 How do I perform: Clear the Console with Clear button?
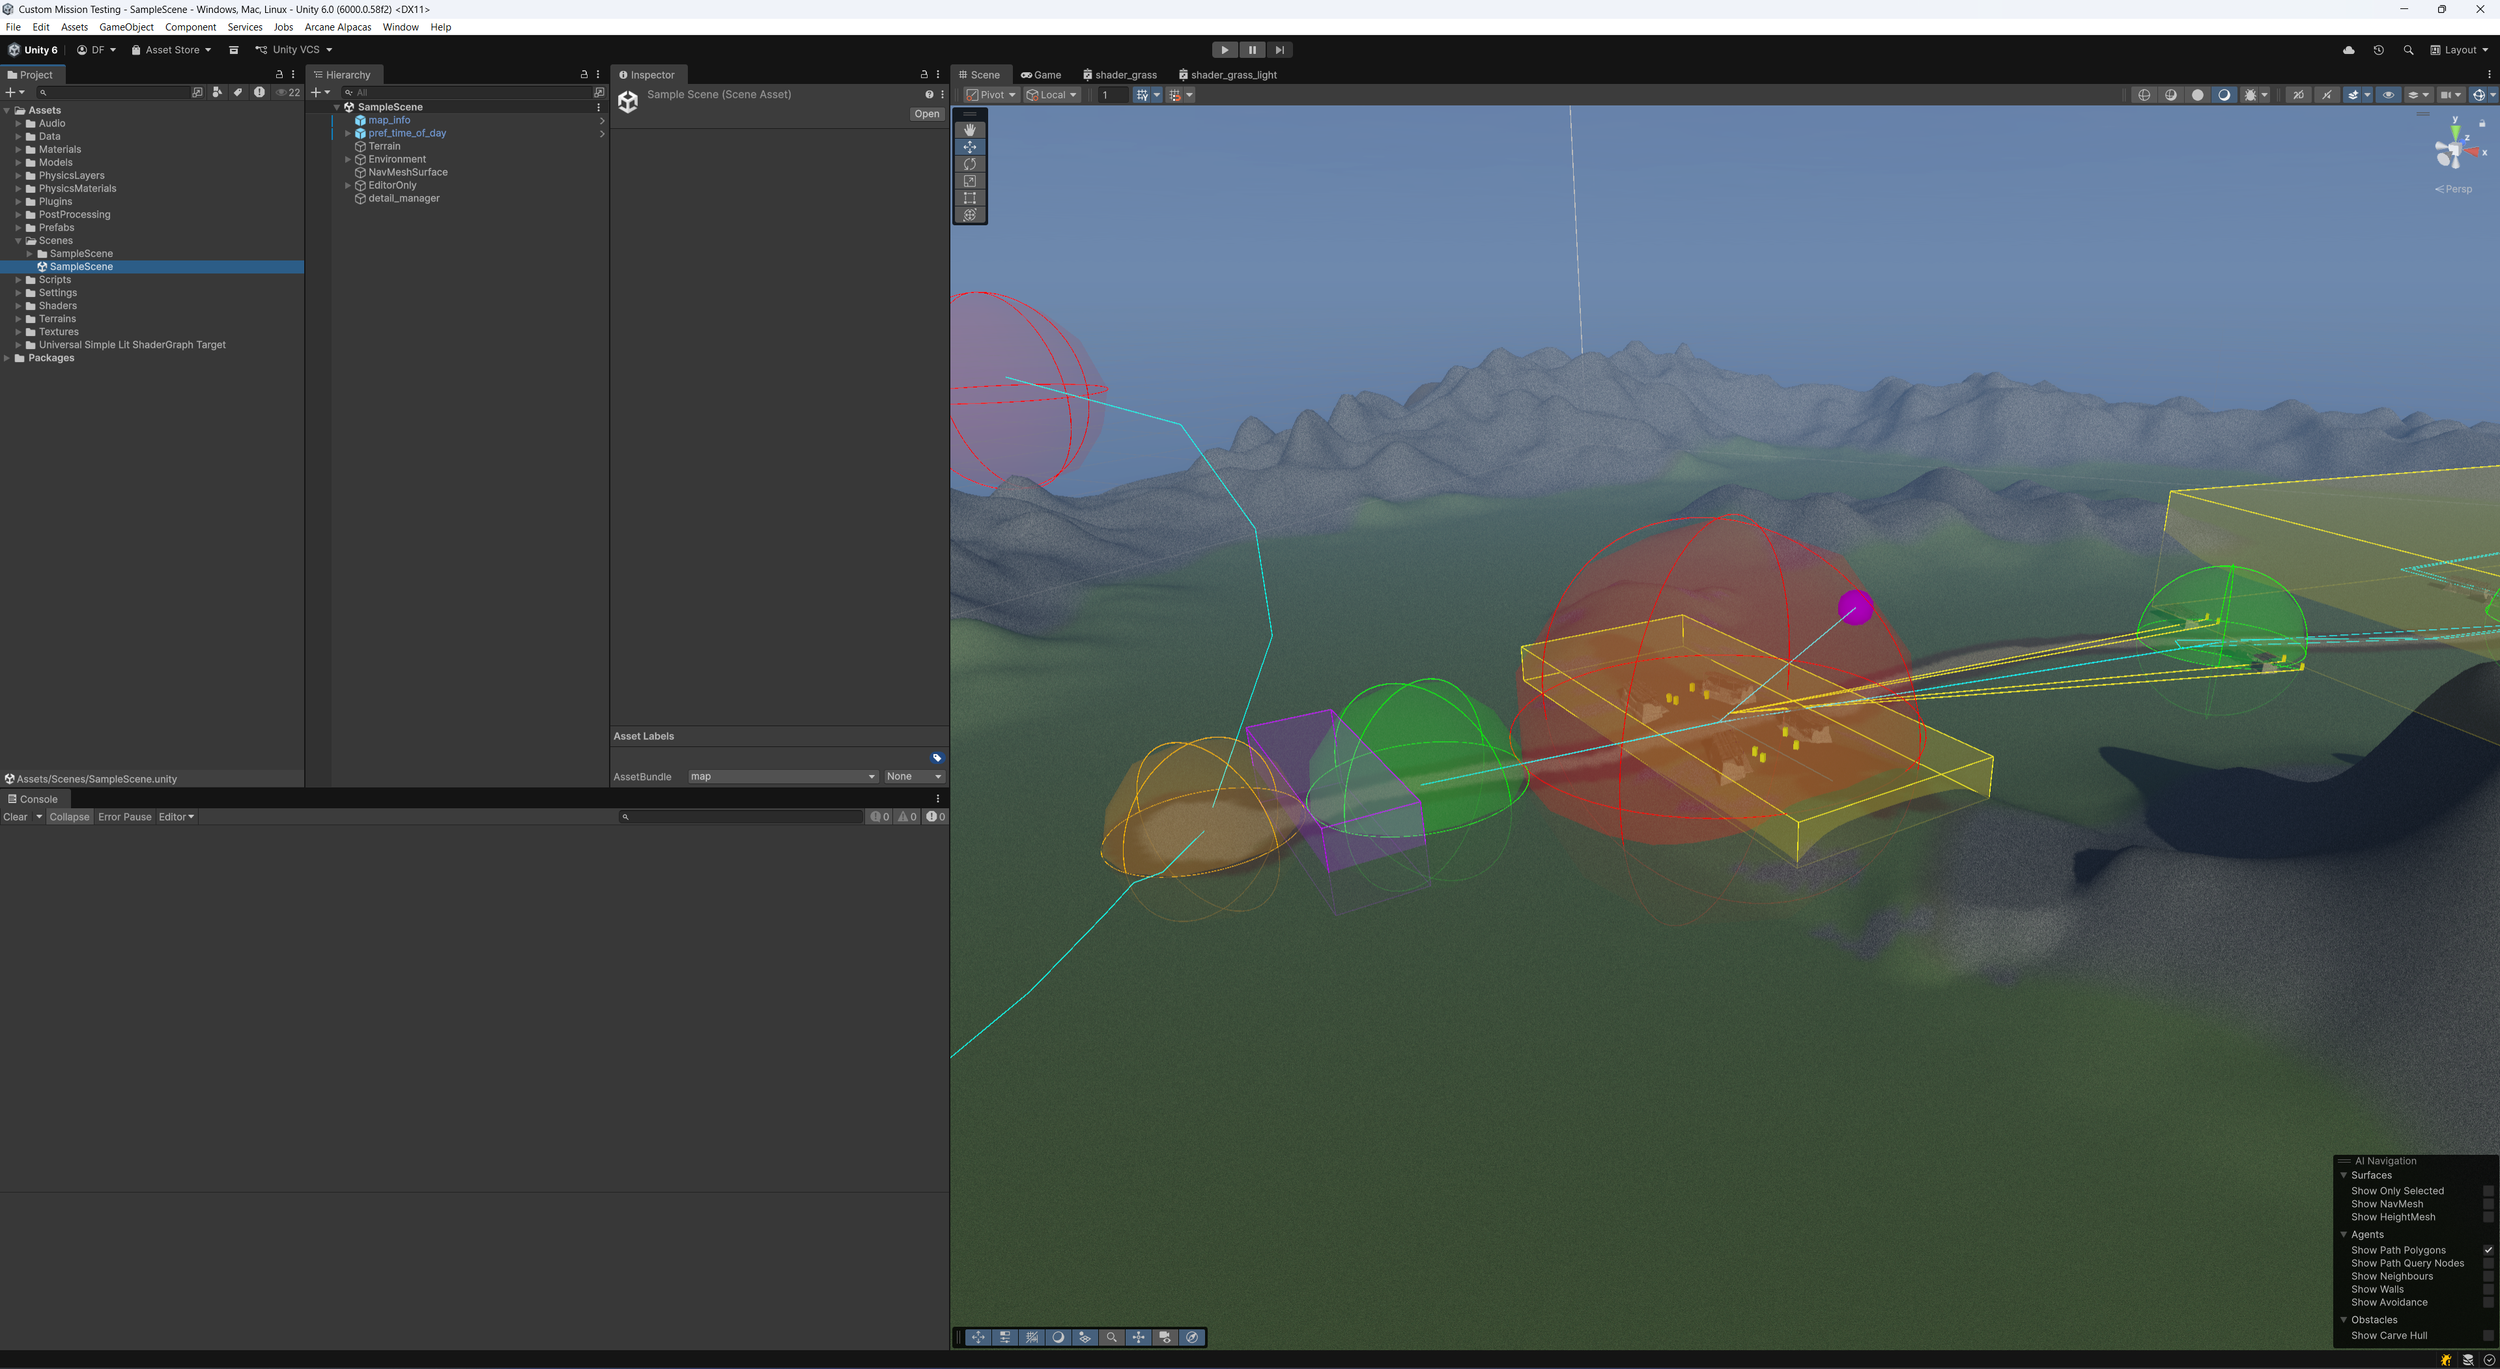pyautogui.click(x=16, y=817)
